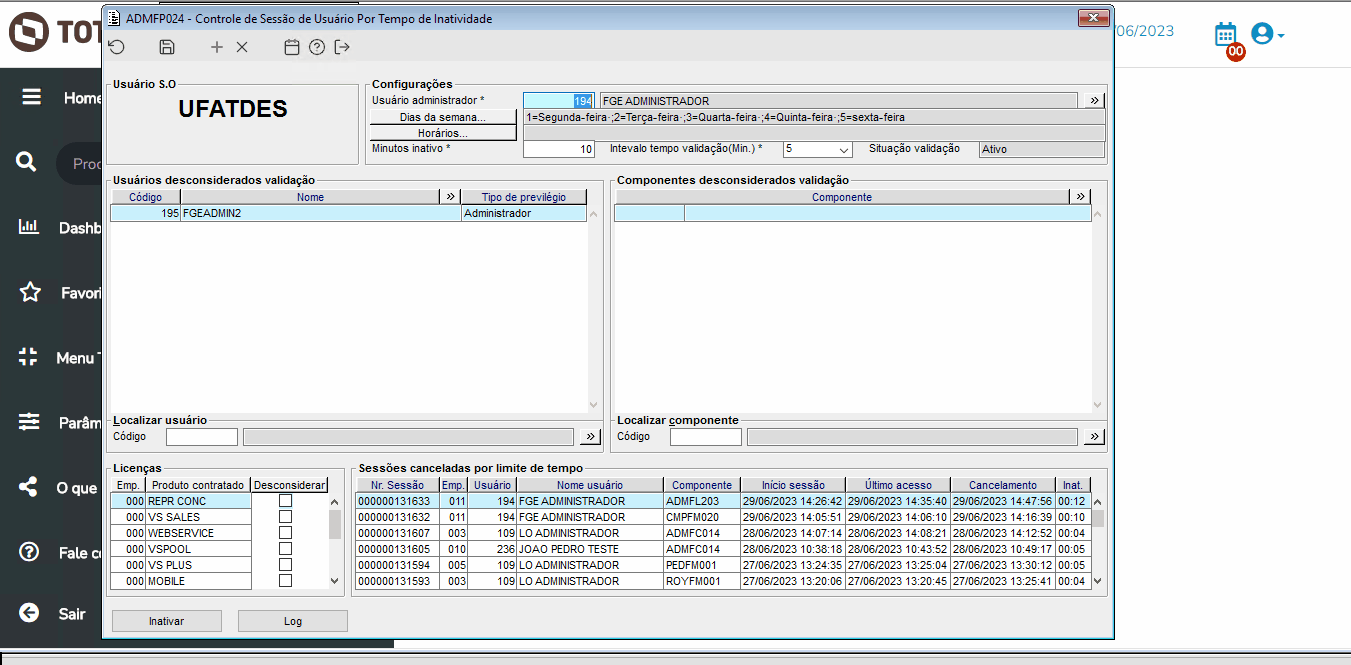
Task: Open help via question mark toolbar icon
Action: [317, 47]
